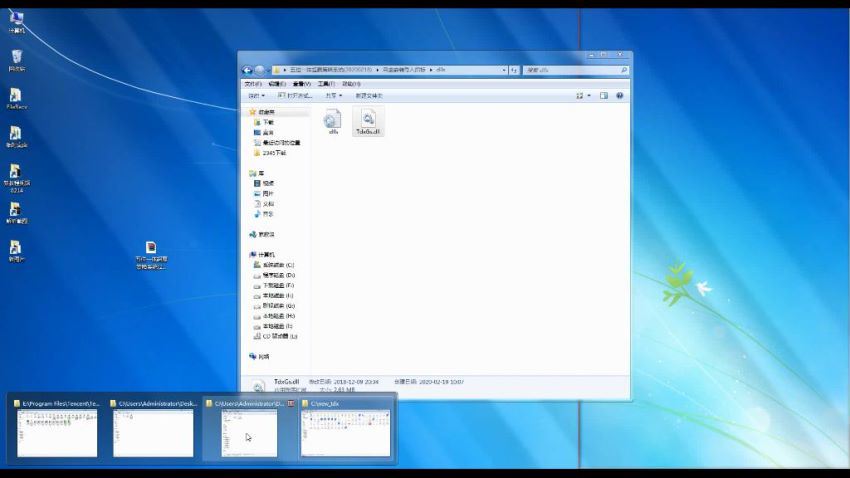Click the TdxGs.dll icon in details pane

(259, 385)
